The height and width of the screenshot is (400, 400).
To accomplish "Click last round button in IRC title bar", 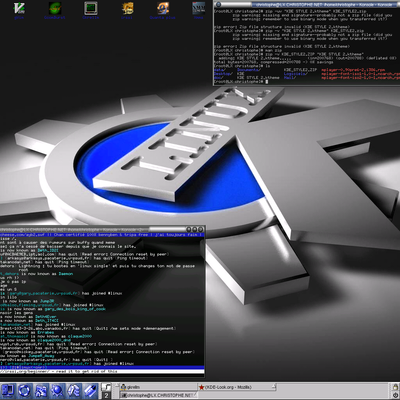I will coord(200,229).
